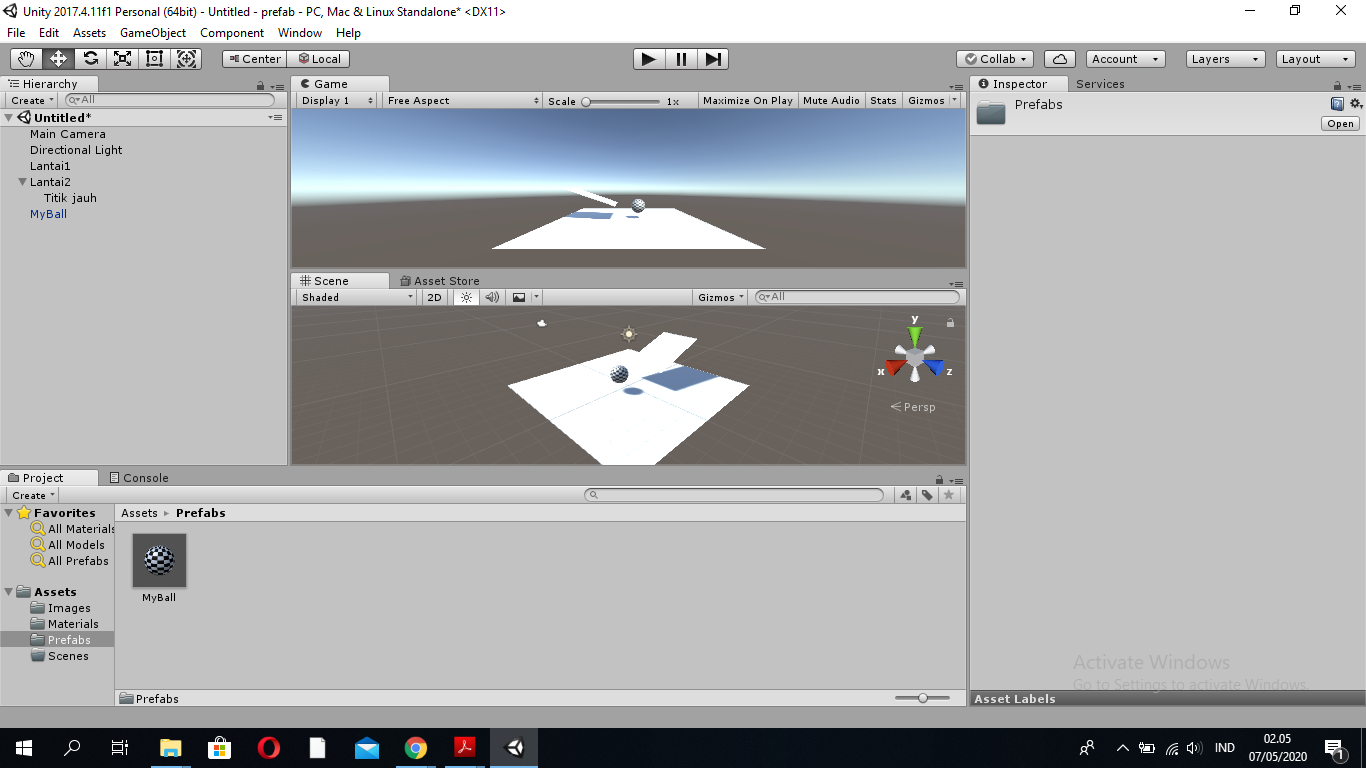Open the Free Aspect dropdown
1366x768 pixels.
coord(463,100)
